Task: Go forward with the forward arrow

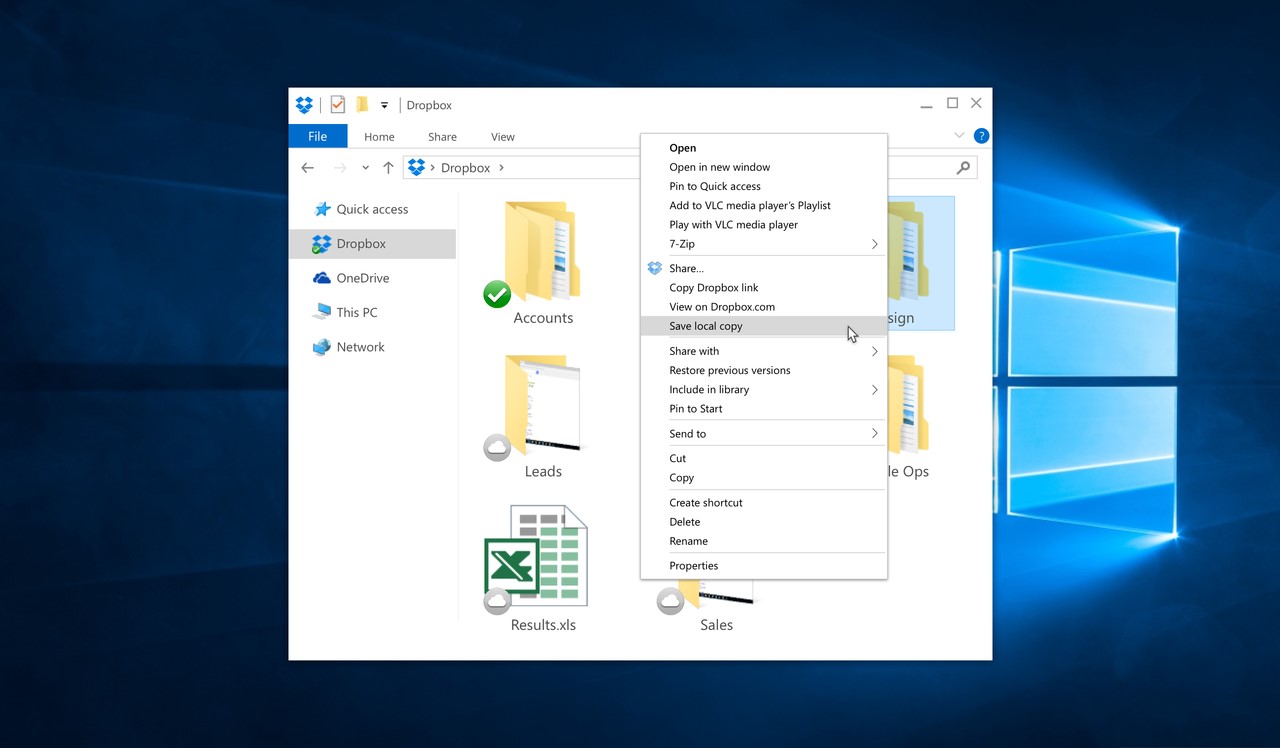Action: pyautogui.click(x=339, y=168)
